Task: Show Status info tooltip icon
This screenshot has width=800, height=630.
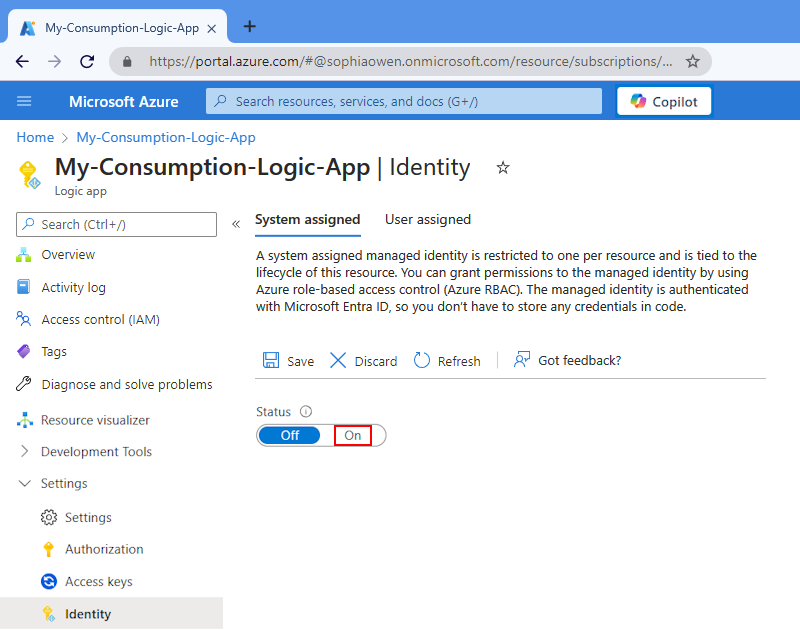Action: click(306, 411)
